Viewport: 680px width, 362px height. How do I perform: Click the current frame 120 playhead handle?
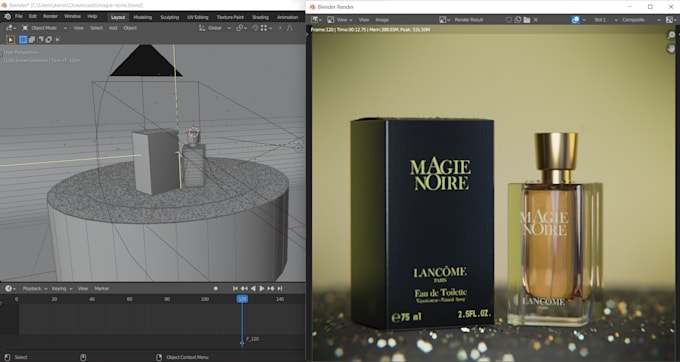[242, 299]
